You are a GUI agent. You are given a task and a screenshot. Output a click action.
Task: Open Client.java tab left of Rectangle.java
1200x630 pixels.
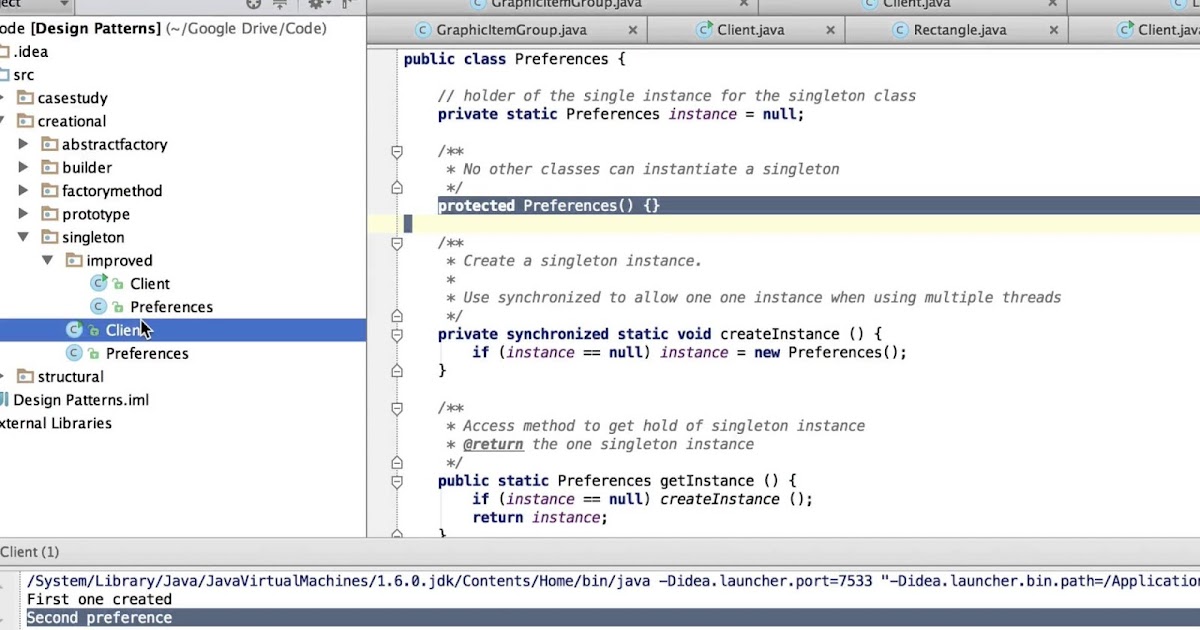(746, 30)
